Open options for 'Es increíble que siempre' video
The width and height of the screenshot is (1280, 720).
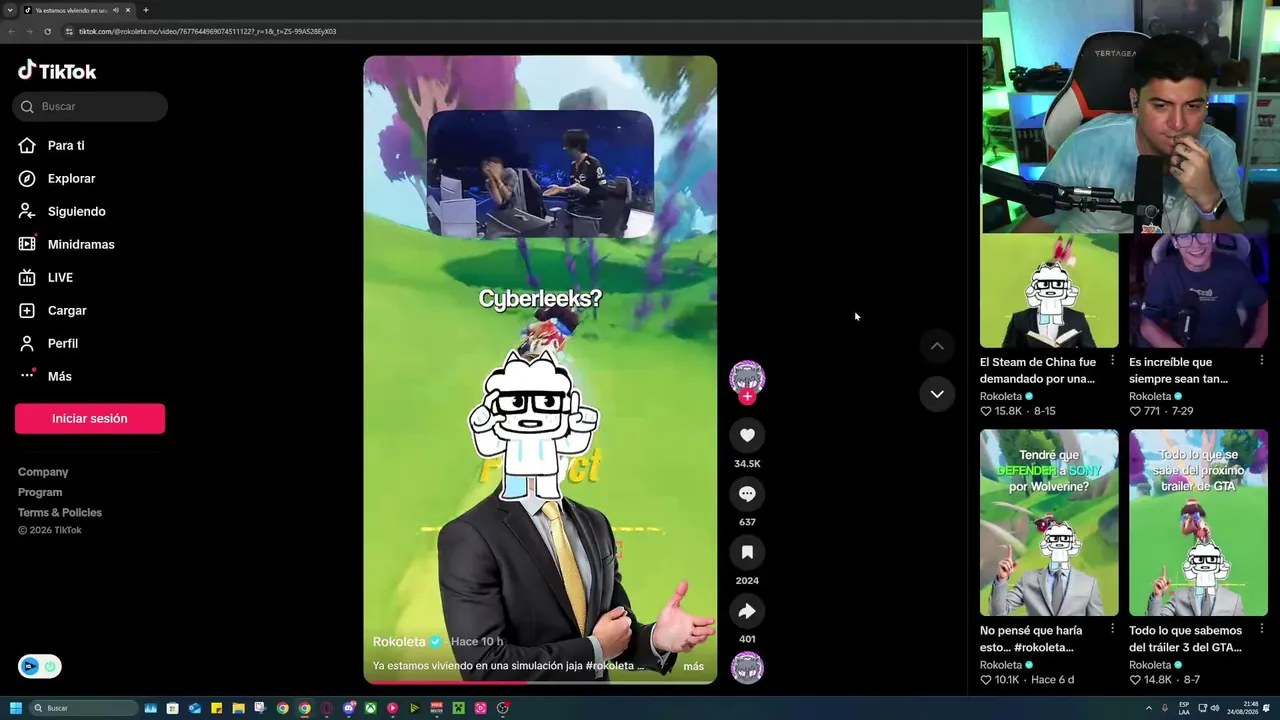point(1261,361)
